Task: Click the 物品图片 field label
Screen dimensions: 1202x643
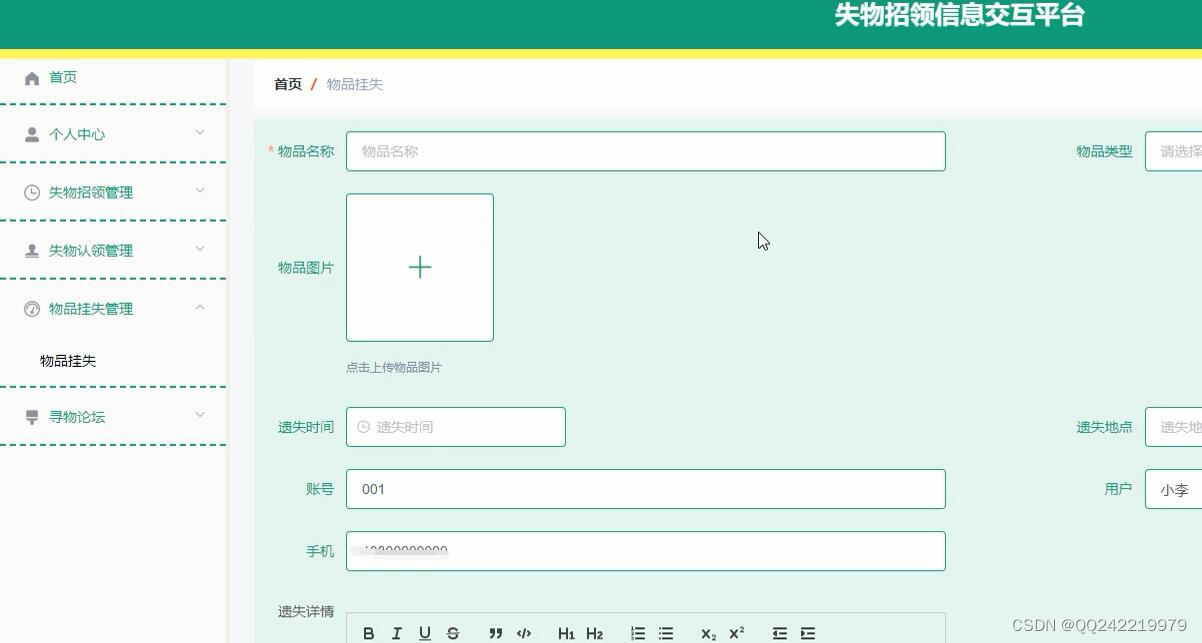Action: (306, 267)
